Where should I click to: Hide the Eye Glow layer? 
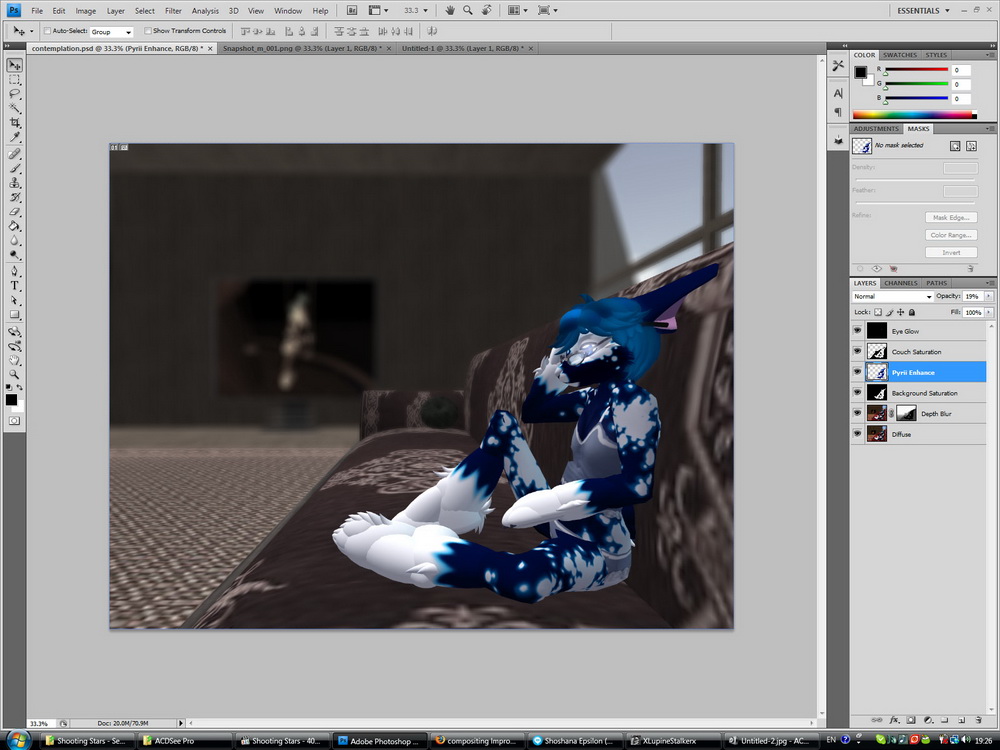click(857, 331)
